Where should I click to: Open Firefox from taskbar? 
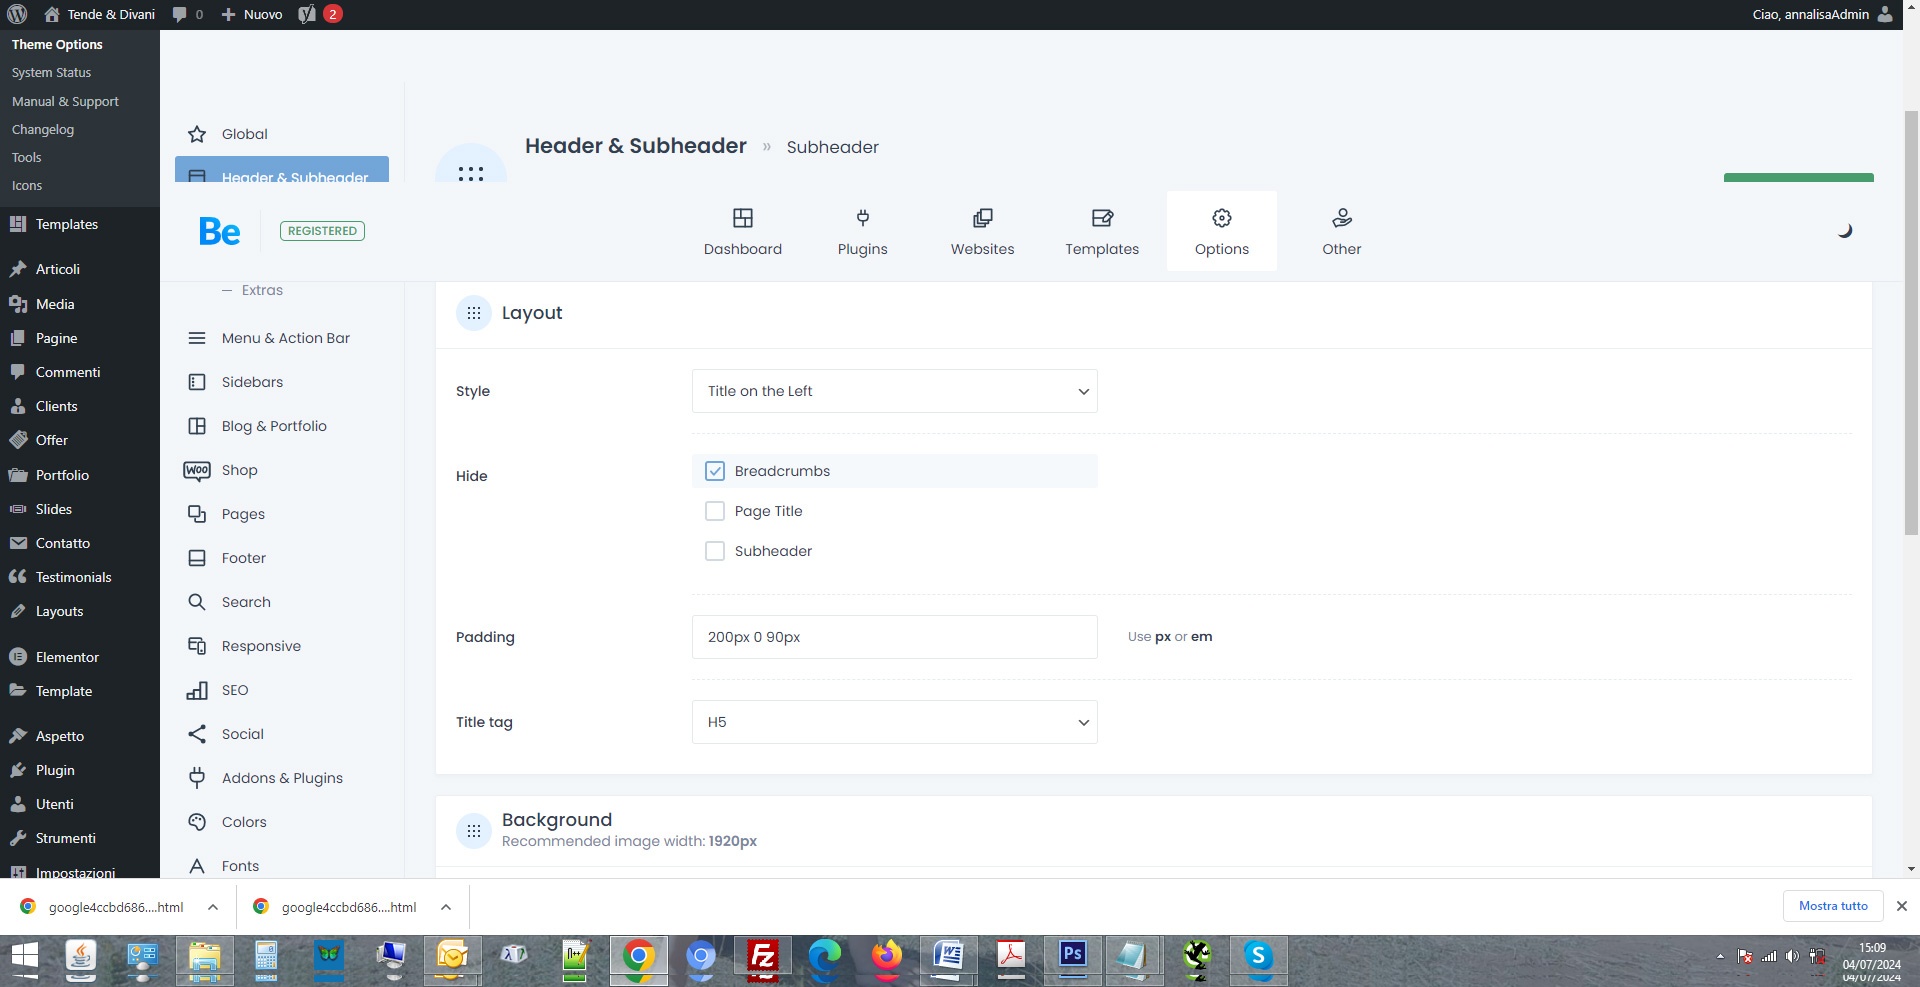point(887,958)
